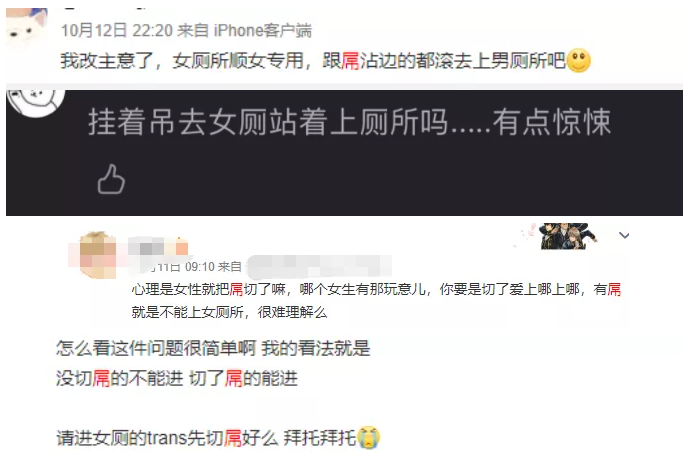Viewport: 688px width, 453px height.
Task: Expand the chevron menu on the lower post
Action: 624,236
